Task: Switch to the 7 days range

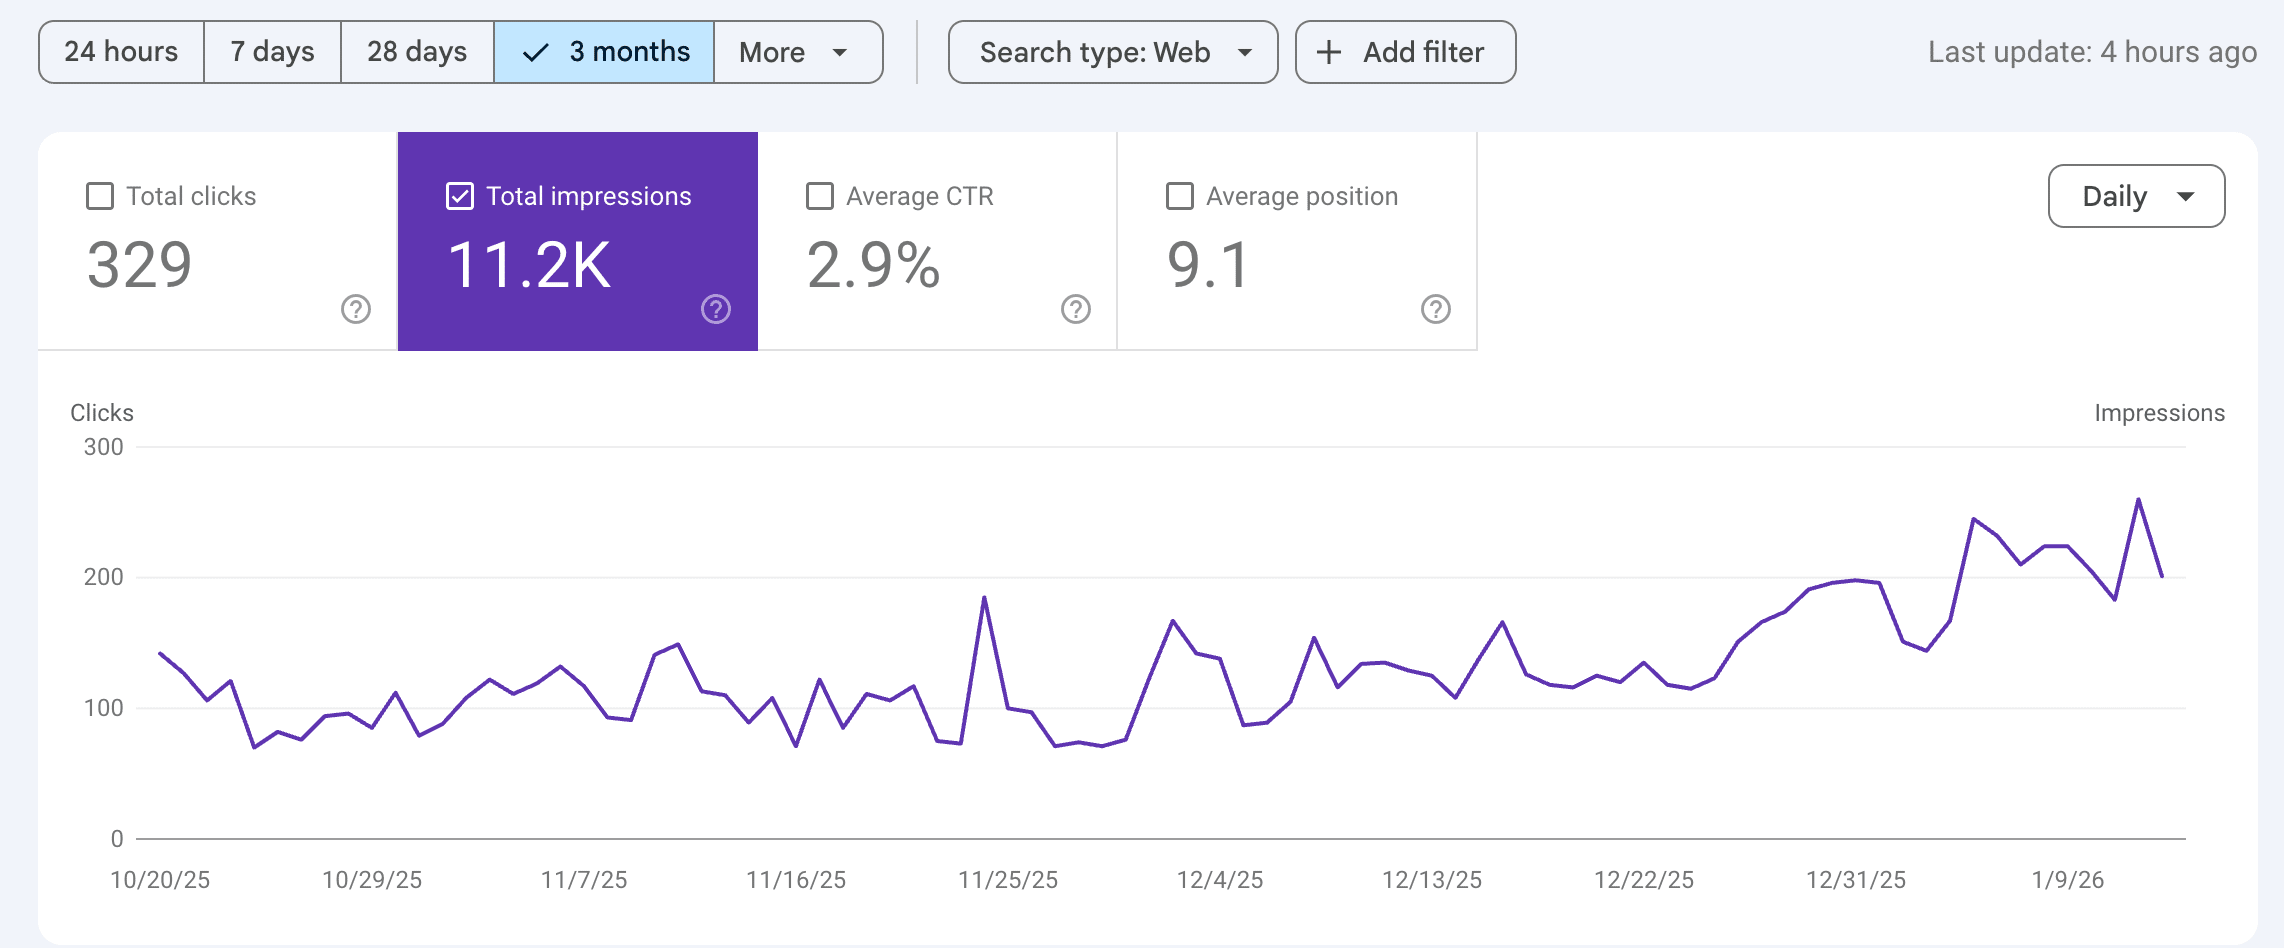Action: point(272,52)
